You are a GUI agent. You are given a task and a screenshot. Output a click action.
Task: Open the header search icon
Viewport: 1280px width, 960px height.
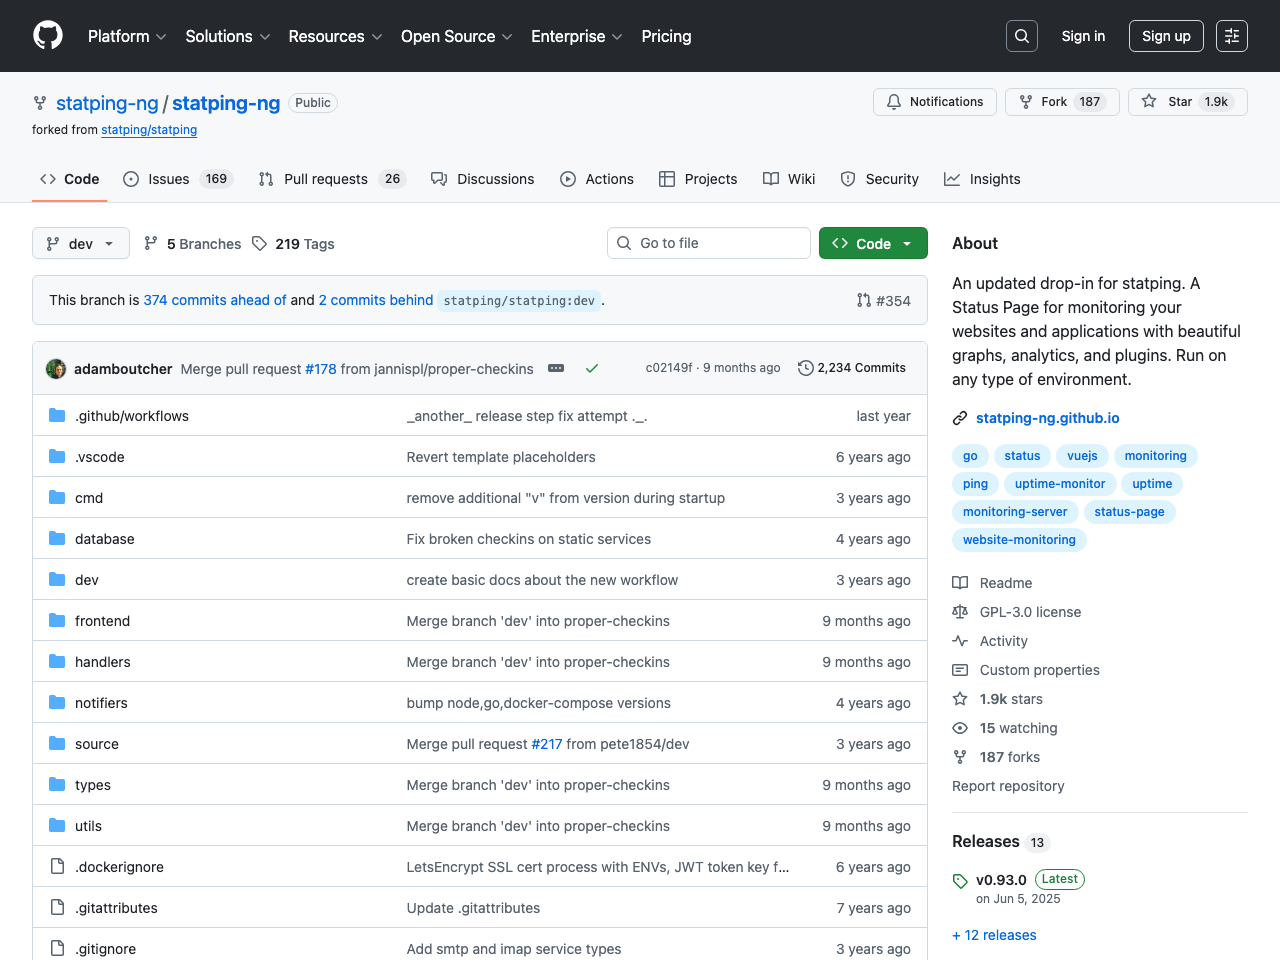[1021, 35]
